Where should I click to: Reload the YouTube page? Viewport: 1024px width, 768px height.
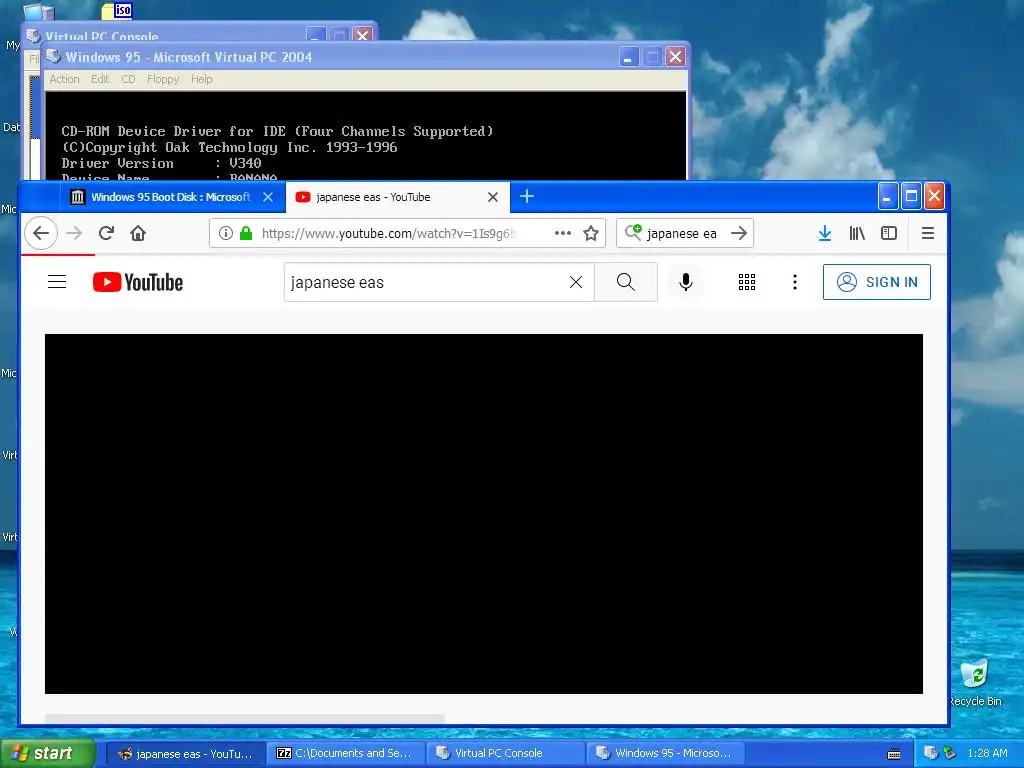pos(106,233)
